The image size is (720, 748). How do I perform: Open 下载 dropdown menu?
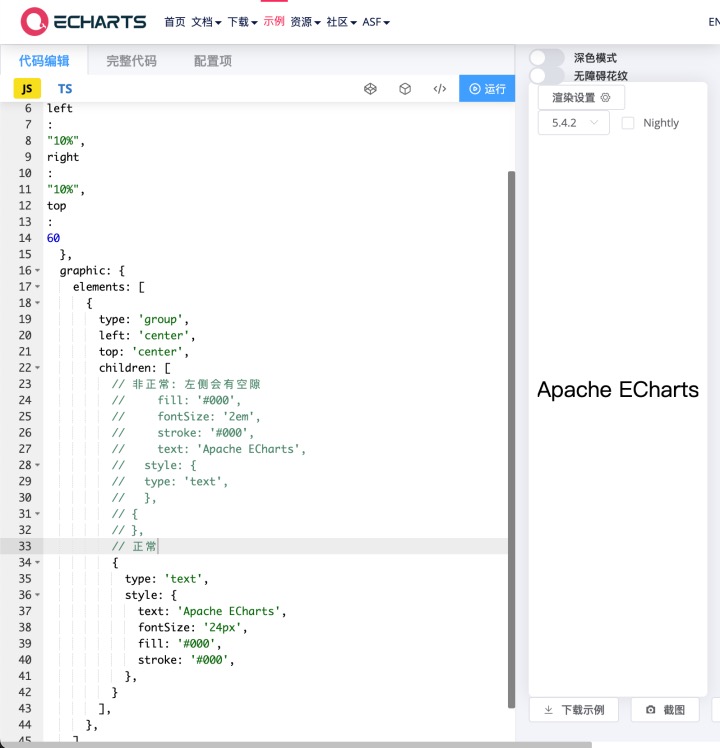click(242, 22)
